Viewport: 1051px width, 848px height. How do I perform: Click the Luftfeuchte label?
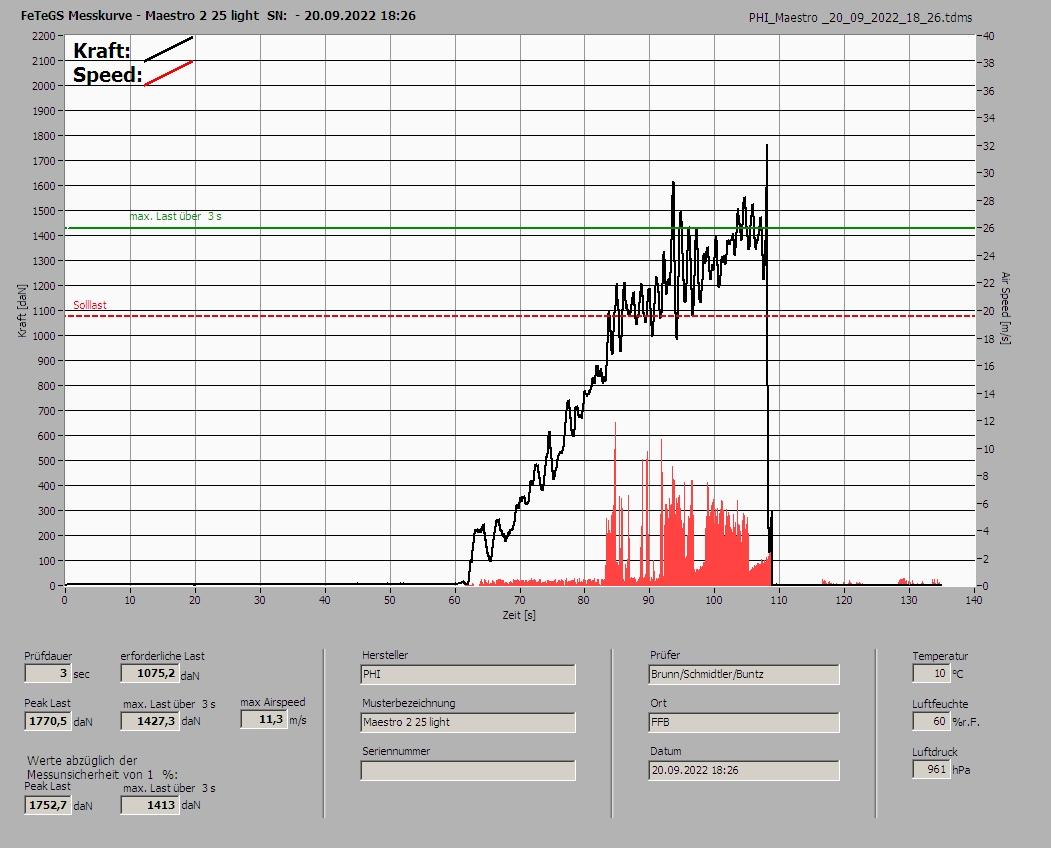coord(940,704)
